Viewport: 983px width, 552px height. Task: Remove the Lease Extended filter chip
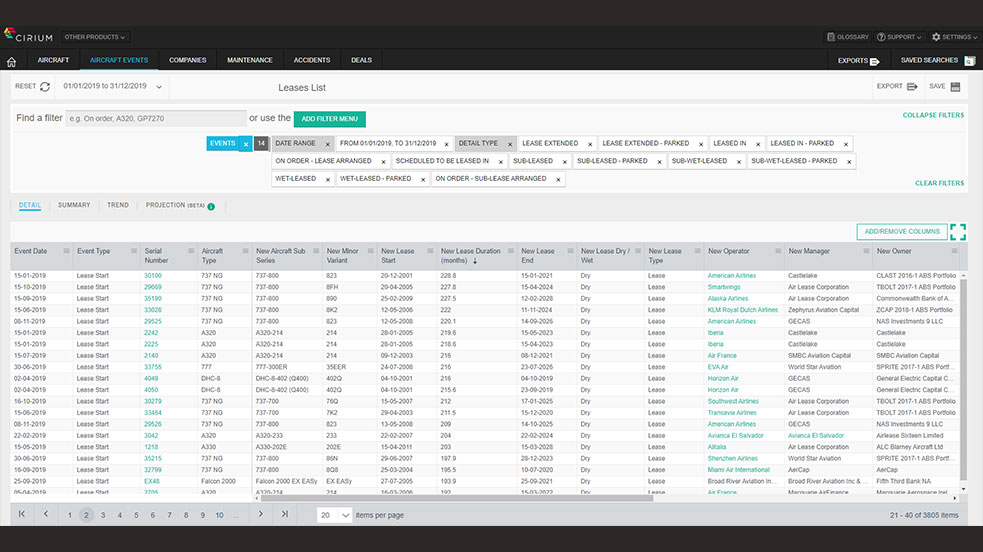click(588, 144)
